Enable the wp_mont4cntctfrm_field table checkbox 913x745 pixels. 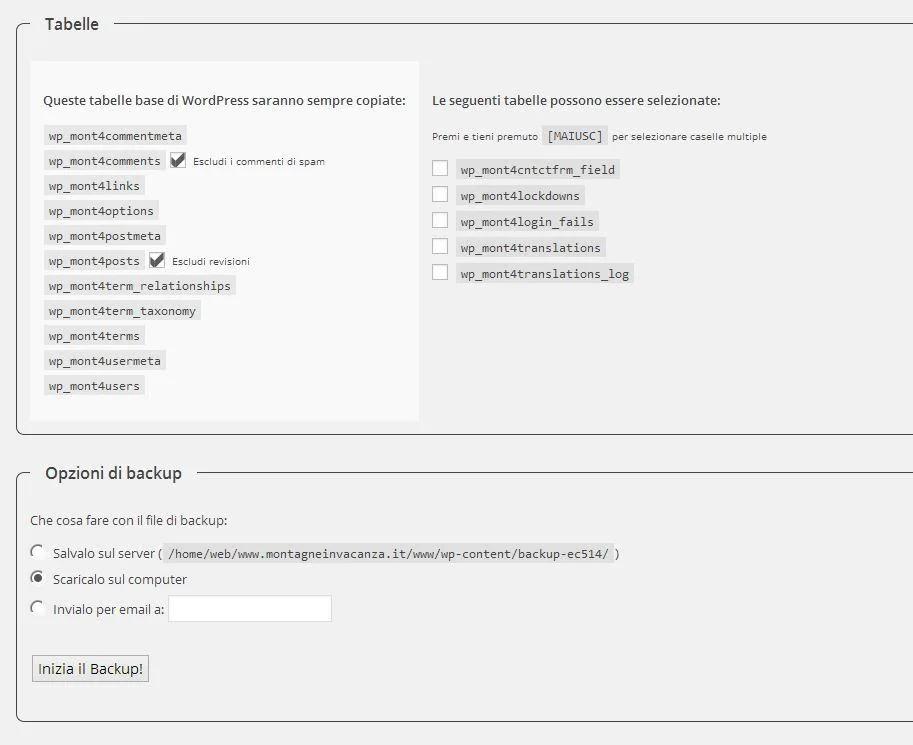point(439,168)
